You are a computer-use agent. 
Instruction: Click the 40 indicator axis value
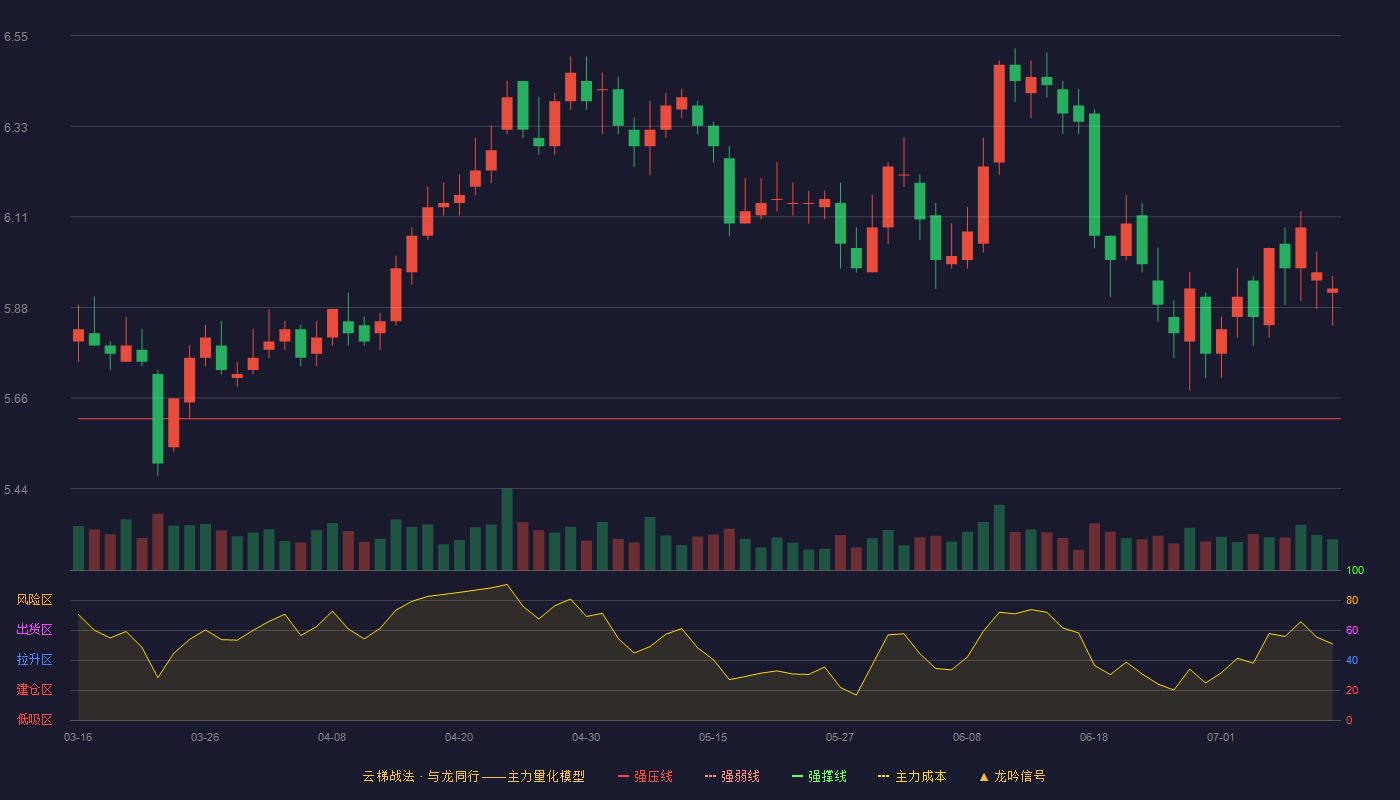(1352, 661)
